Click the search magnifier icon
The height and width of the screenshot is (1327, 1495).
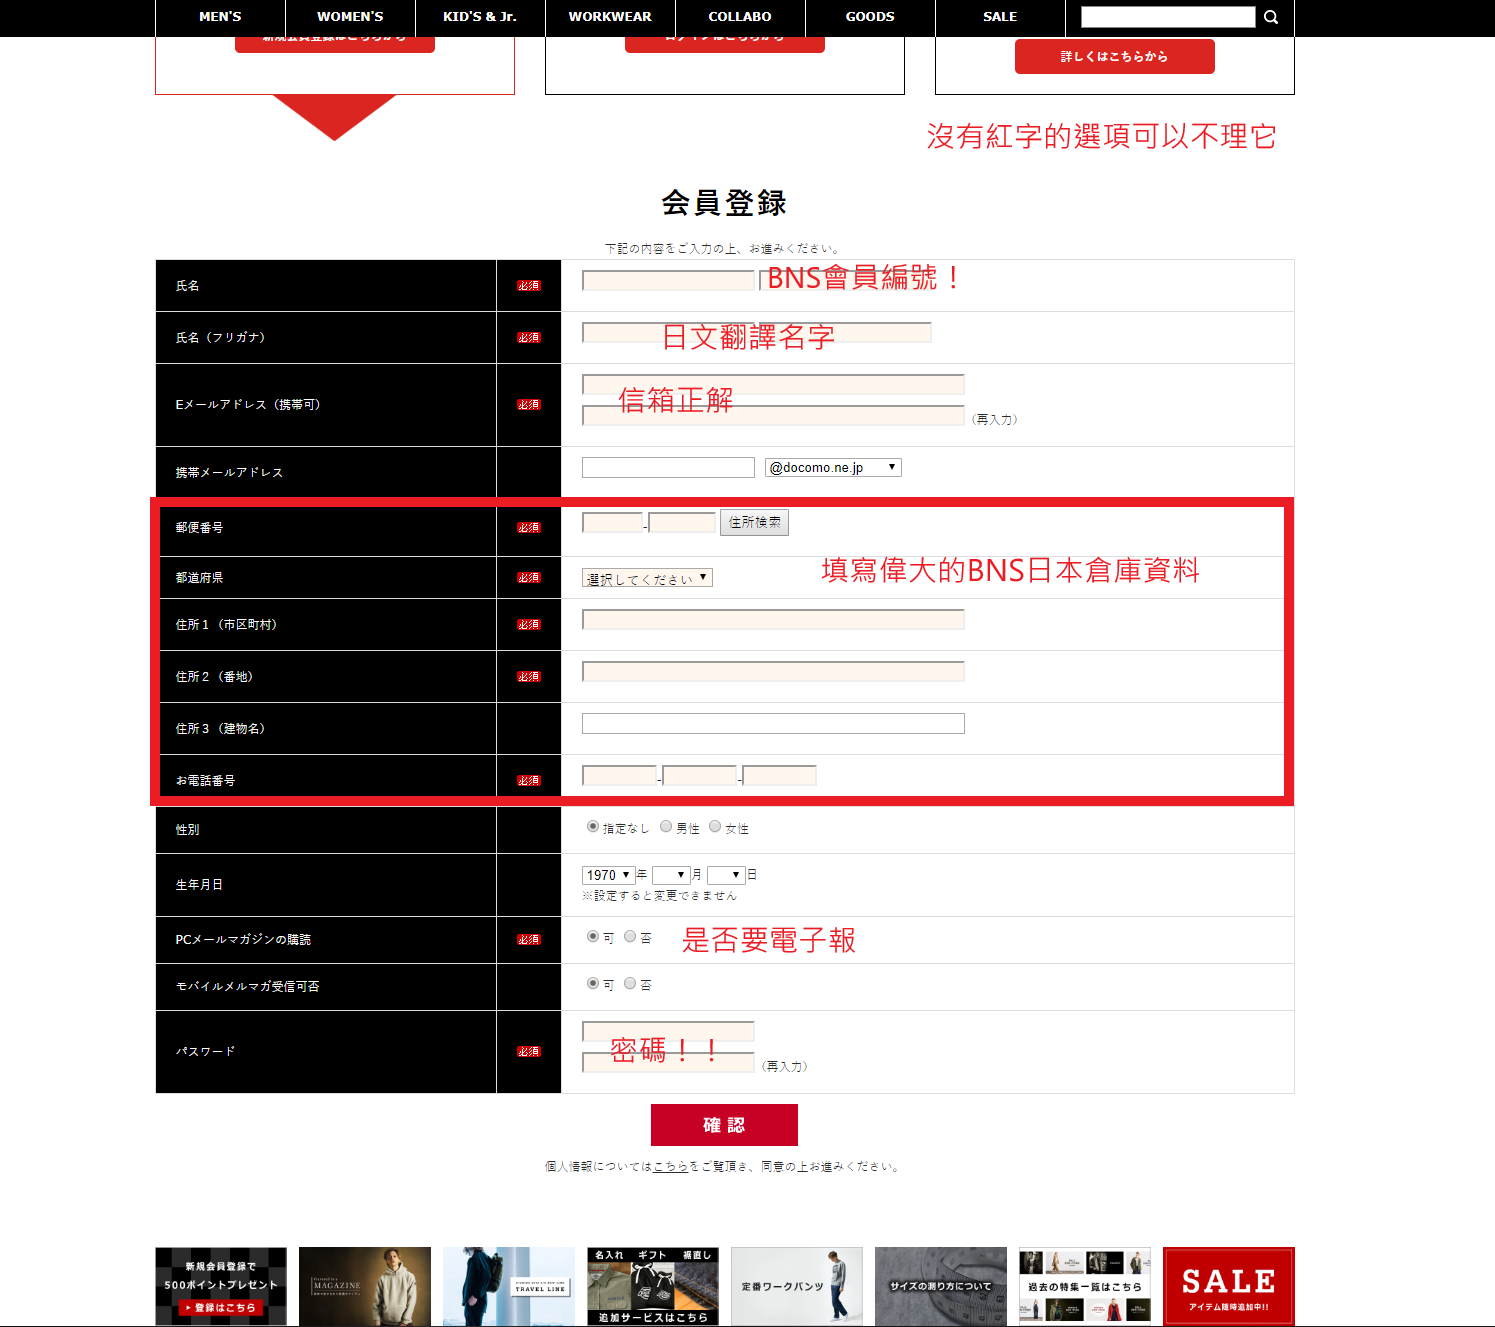[x=1271, y=17]
